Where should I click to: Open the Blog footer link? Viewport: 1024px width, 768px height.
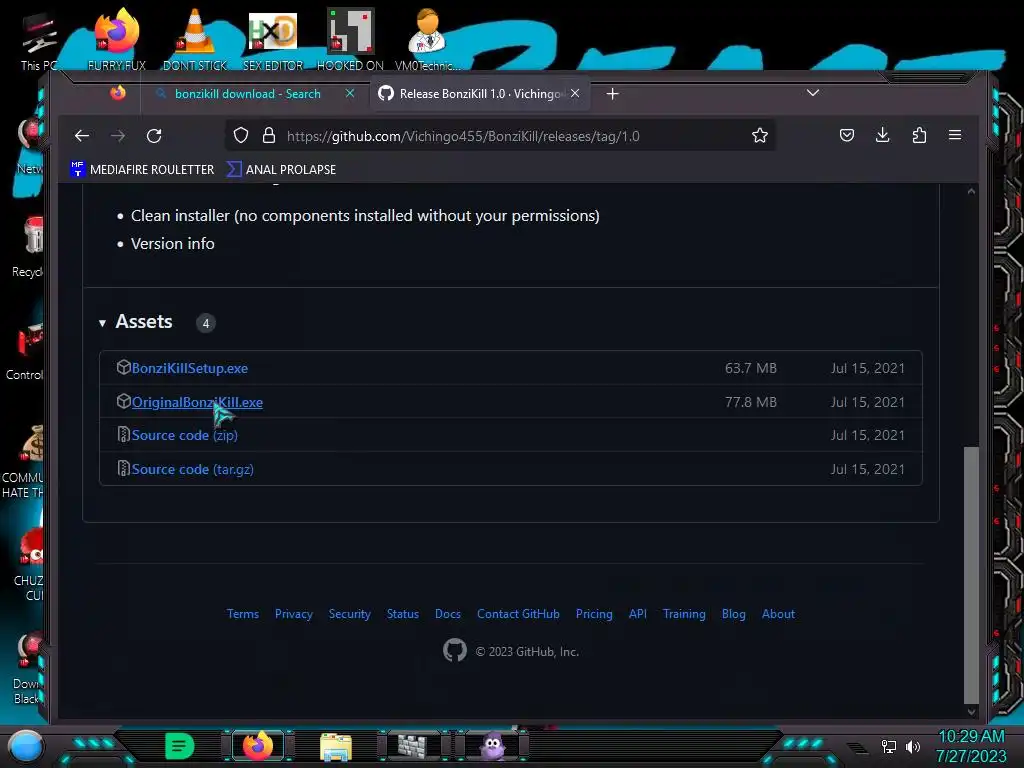[x=733, y=614]
